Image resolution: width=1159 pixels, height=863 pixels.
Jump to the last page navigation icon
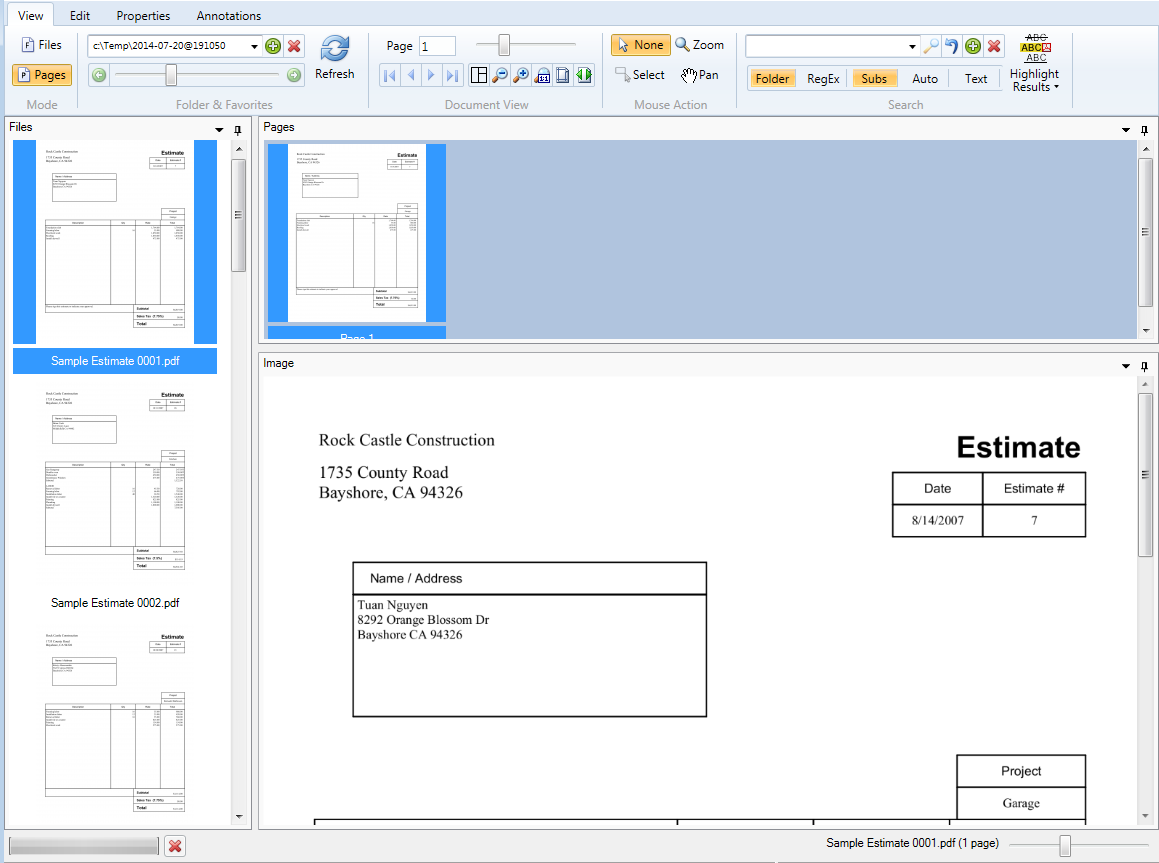452,75
